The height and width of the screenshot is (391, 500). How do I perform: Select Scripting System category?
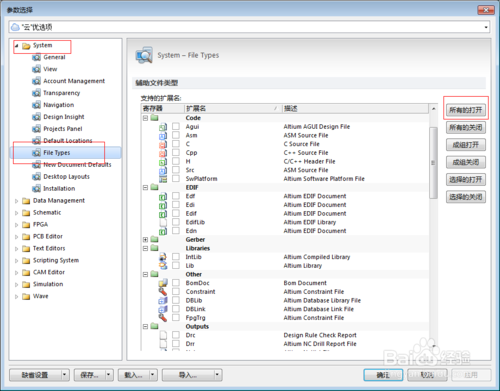tap(56, 260)
